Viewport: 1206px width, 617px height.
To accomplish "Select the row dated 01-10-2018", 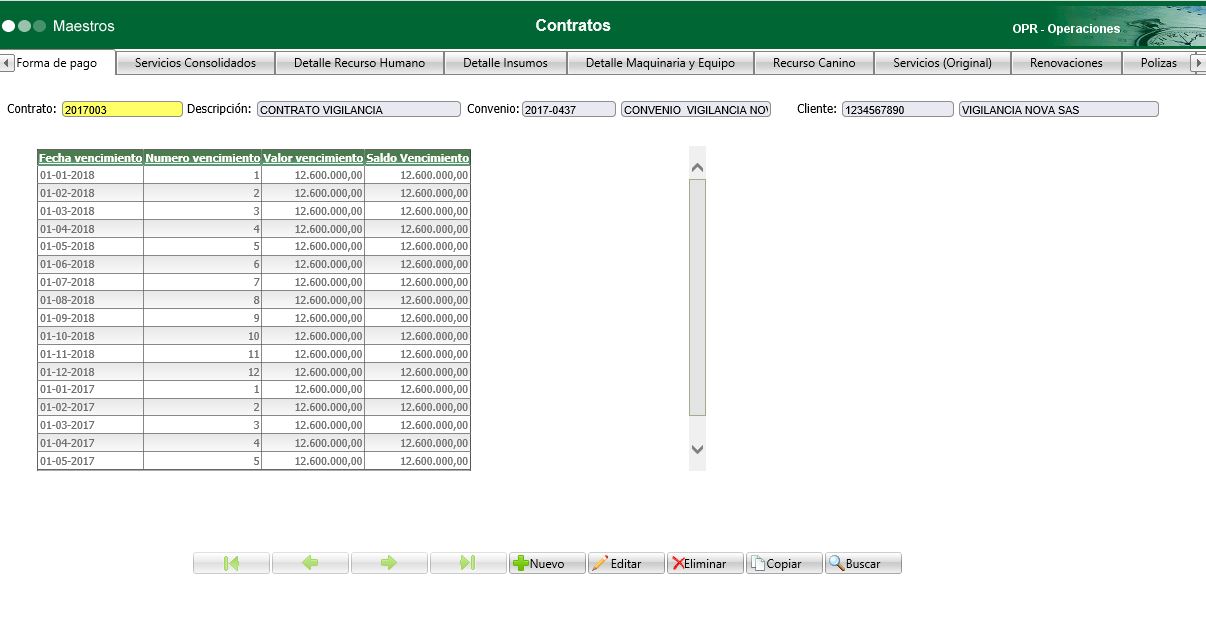I will (254, 336).
